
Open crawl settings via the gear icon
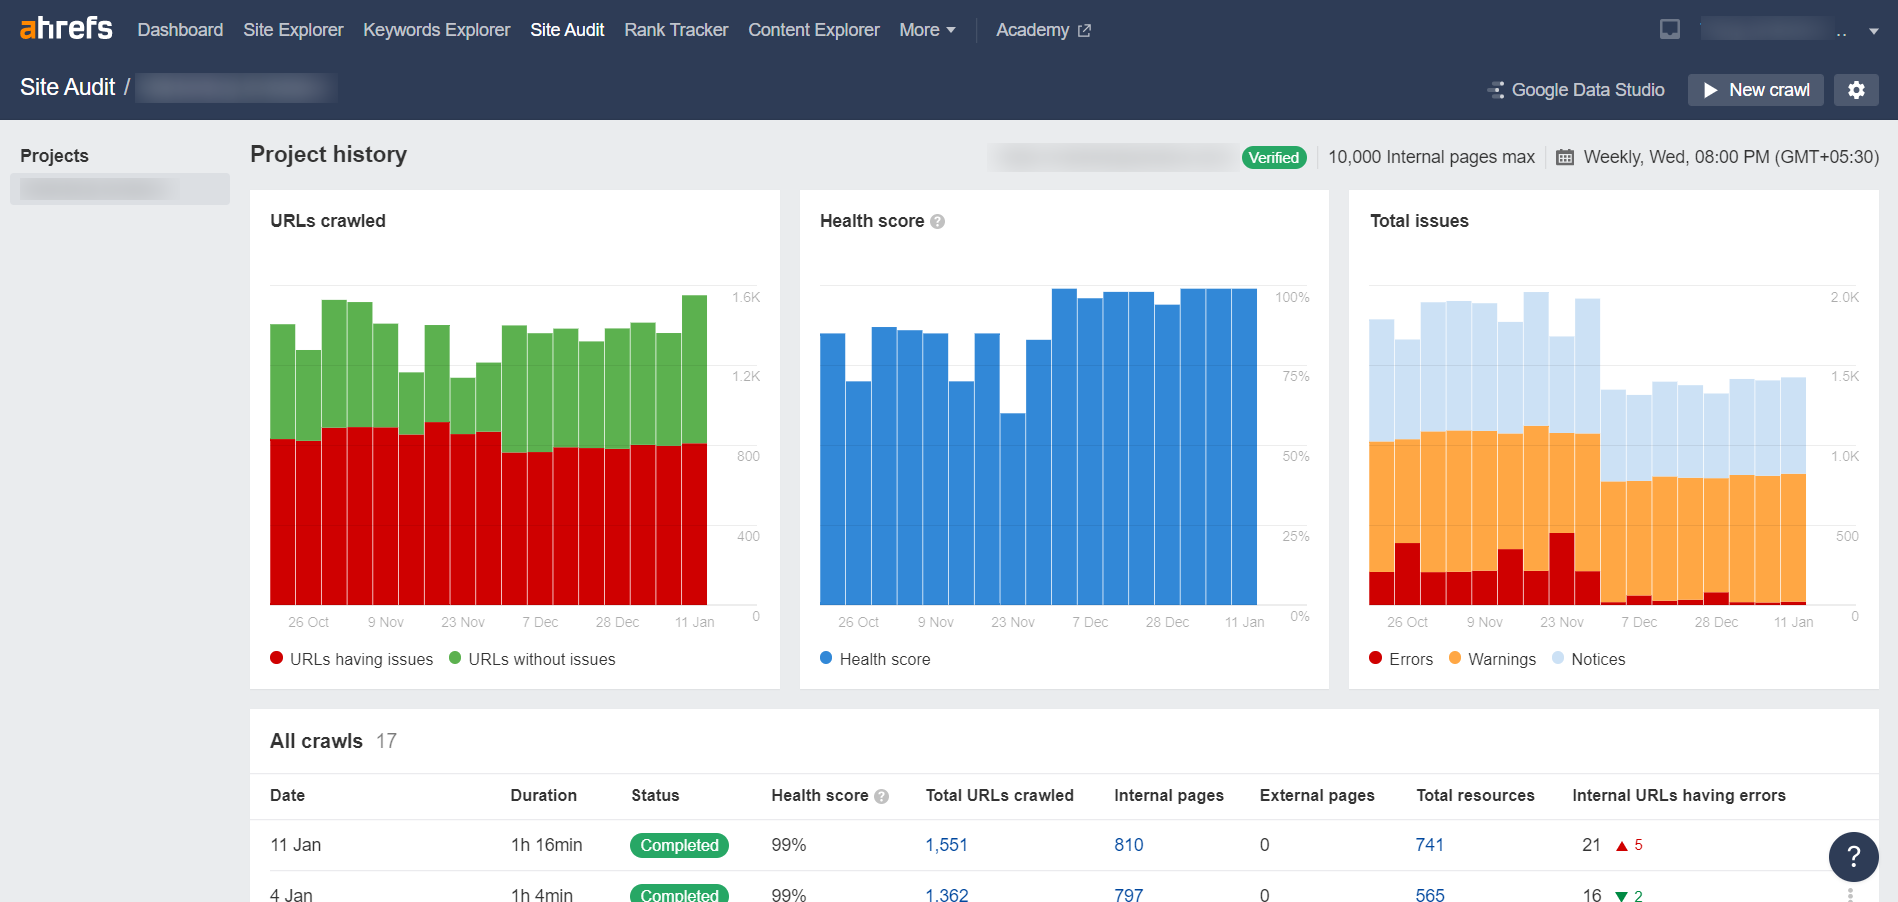(x=1856, y=90)
